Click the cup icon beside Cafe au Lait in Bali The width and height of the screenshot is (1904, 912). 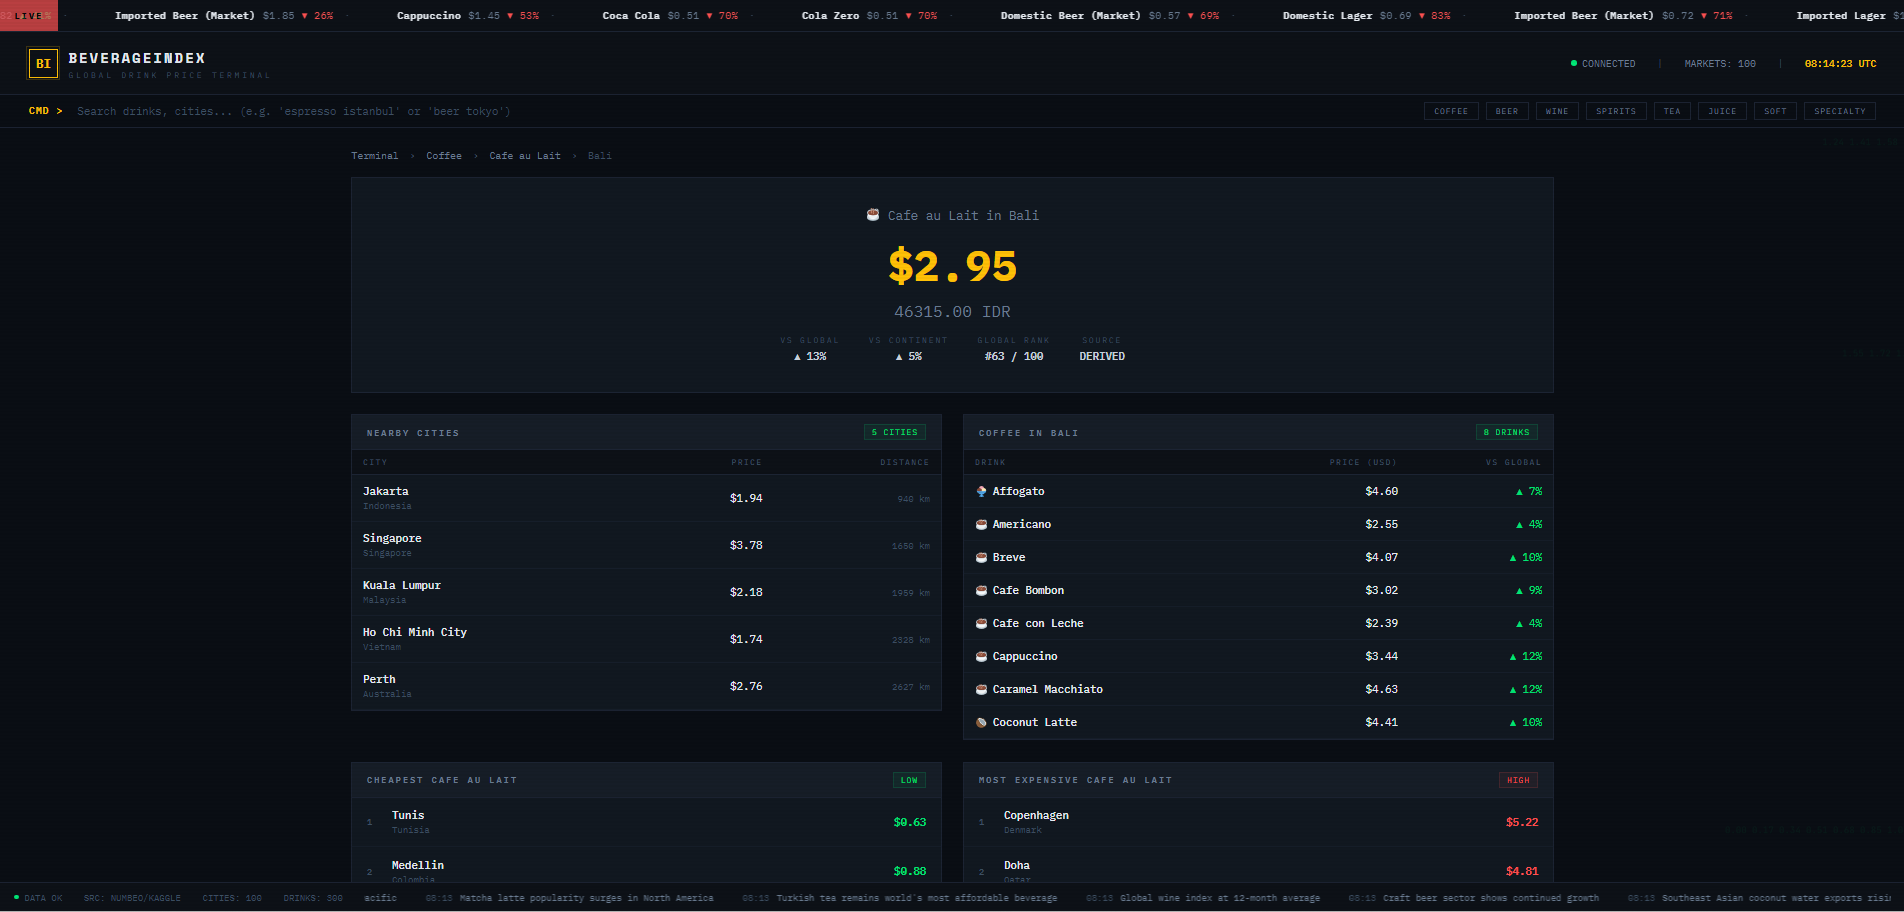[x=873, y=215]
